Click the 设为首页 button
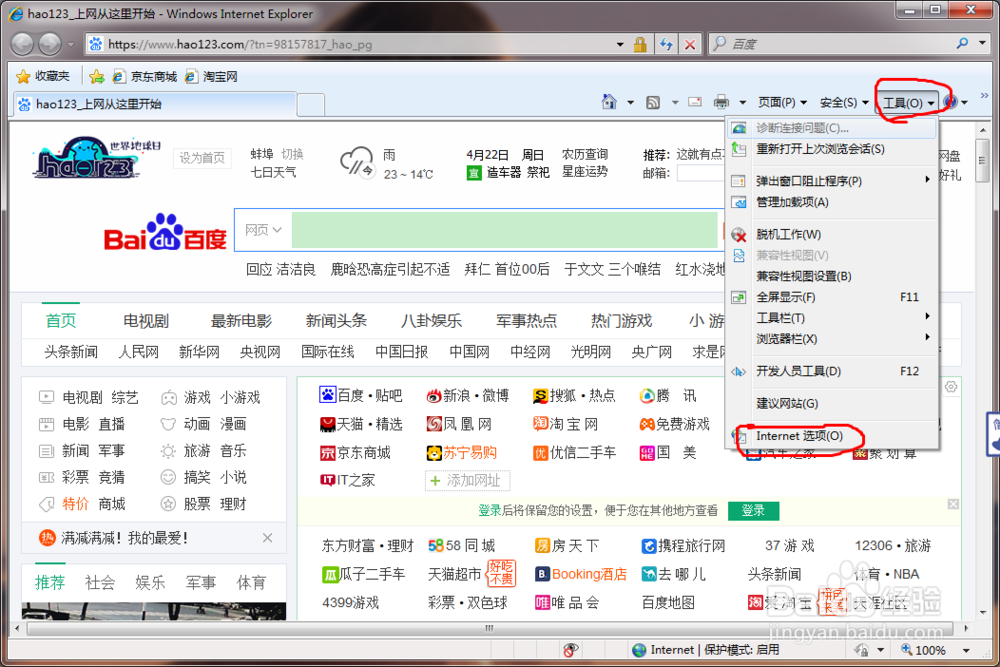Image resolution: width=1000 pixels, height=667 pixels. 202,158
